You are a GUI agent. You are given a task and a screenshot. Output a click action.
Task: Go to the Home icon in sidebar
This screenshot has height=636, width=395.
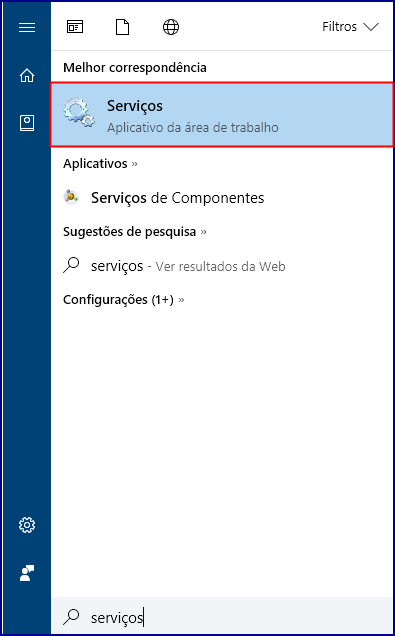(x=27, y=75)
